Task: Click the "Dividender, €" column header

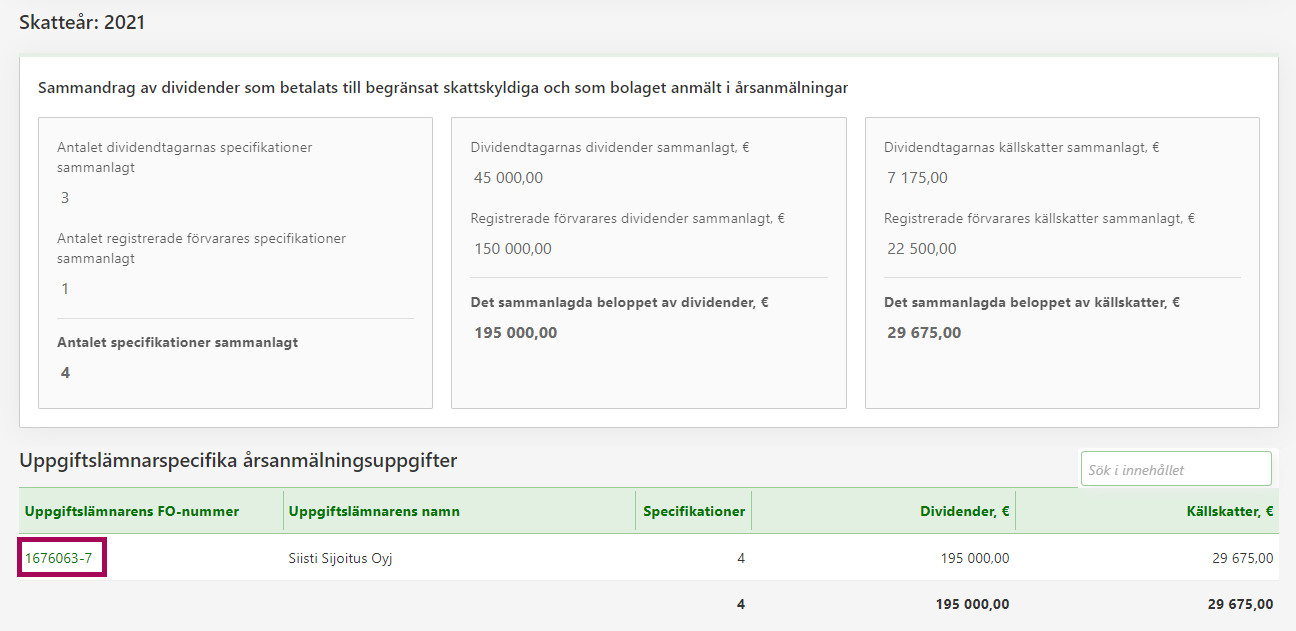Action: point(964,511)
